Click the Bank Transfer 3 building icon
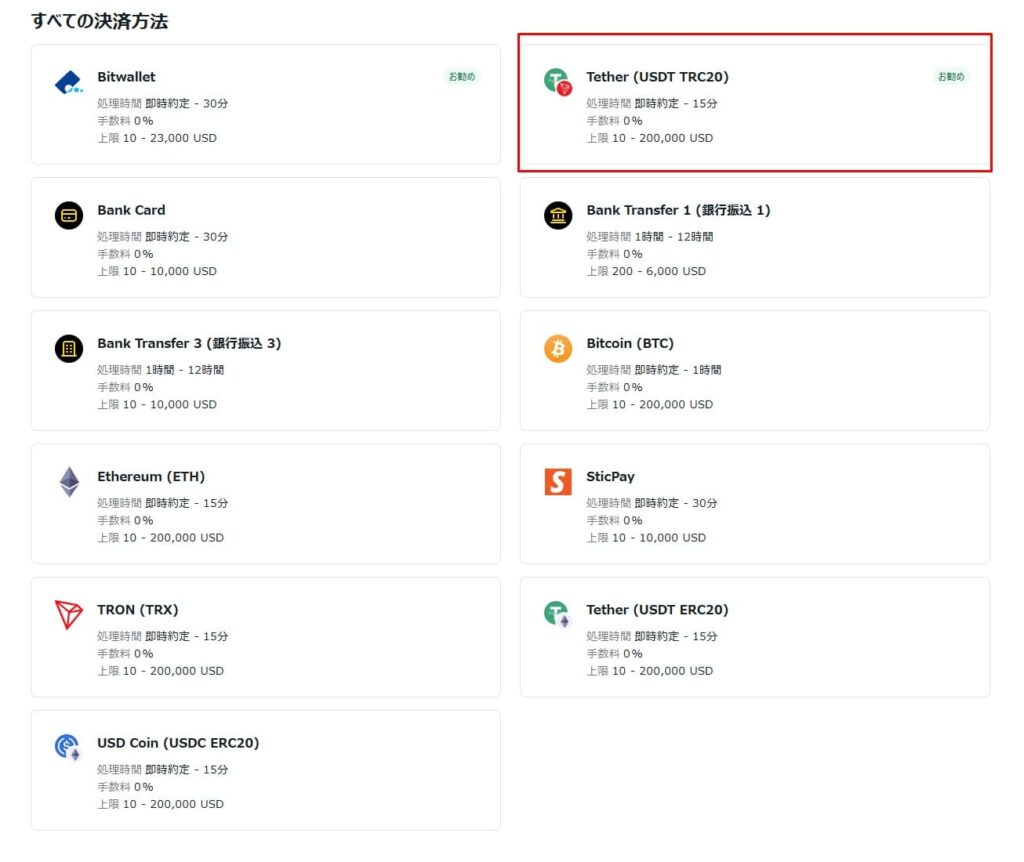 pos(67,349)
